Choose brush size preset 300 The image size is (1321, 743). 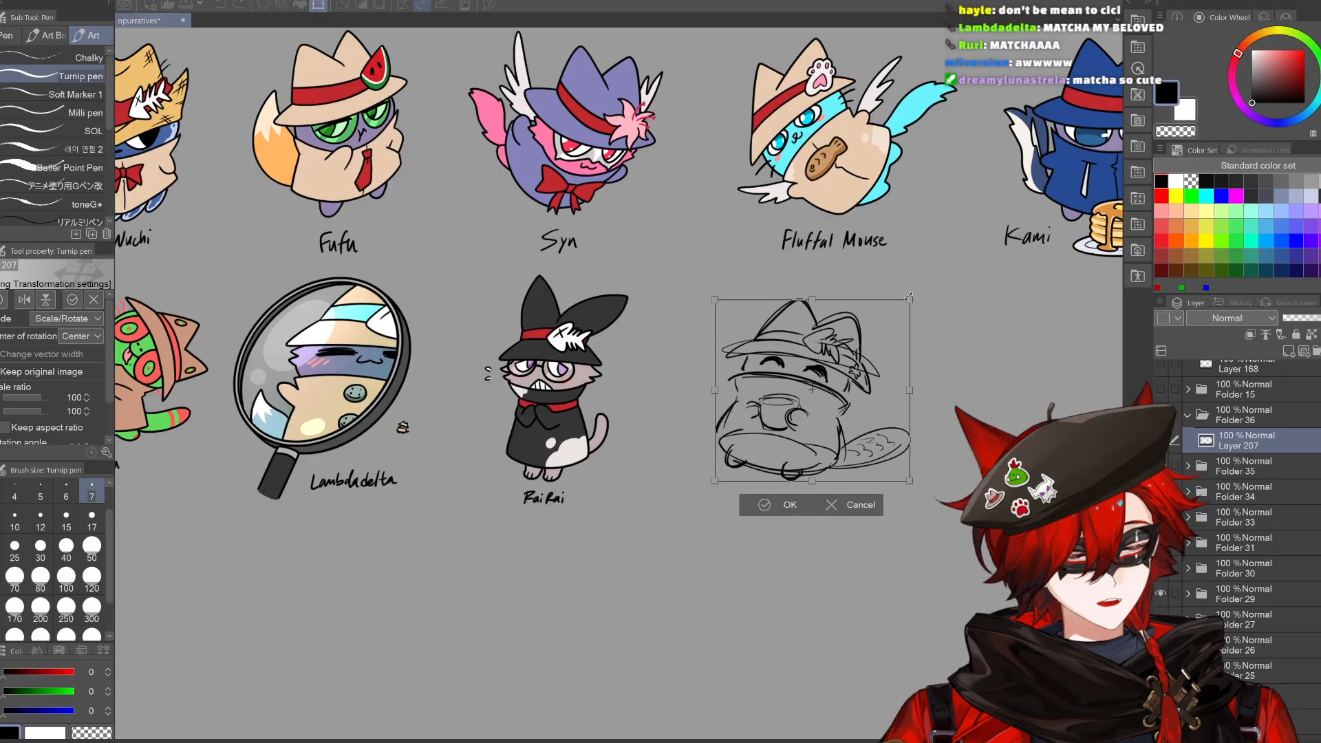coord(92,612)
